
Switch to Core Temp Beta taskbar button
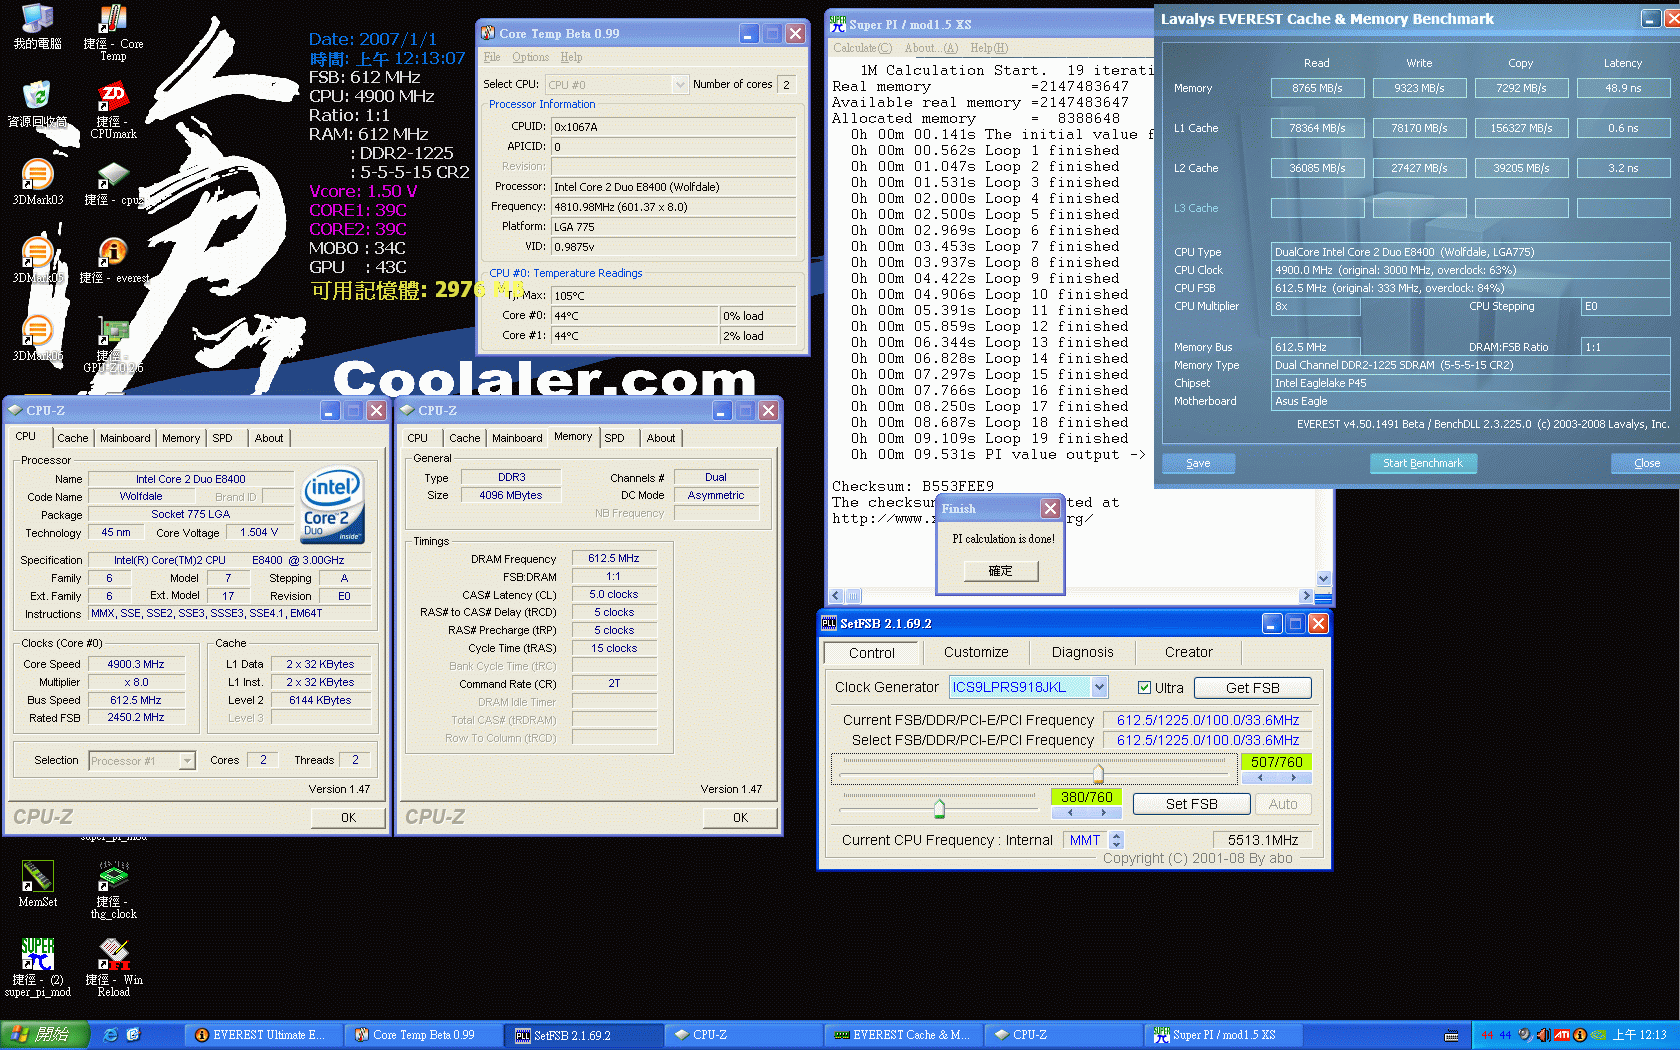423,1035
